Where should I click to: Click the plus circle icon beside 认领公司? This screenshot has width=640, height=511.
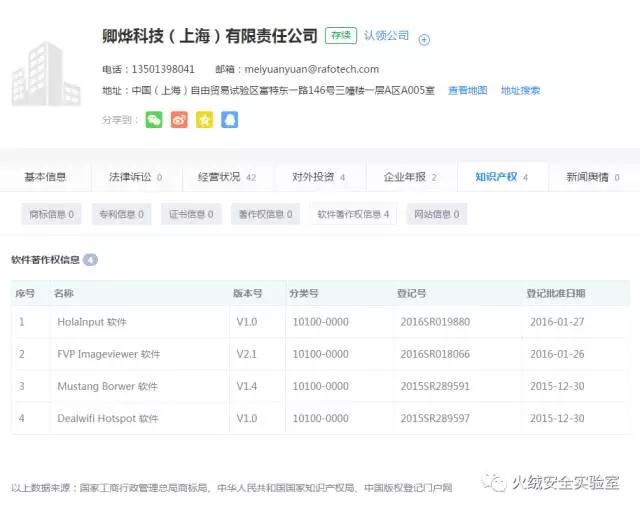click(x=424, y=40)
